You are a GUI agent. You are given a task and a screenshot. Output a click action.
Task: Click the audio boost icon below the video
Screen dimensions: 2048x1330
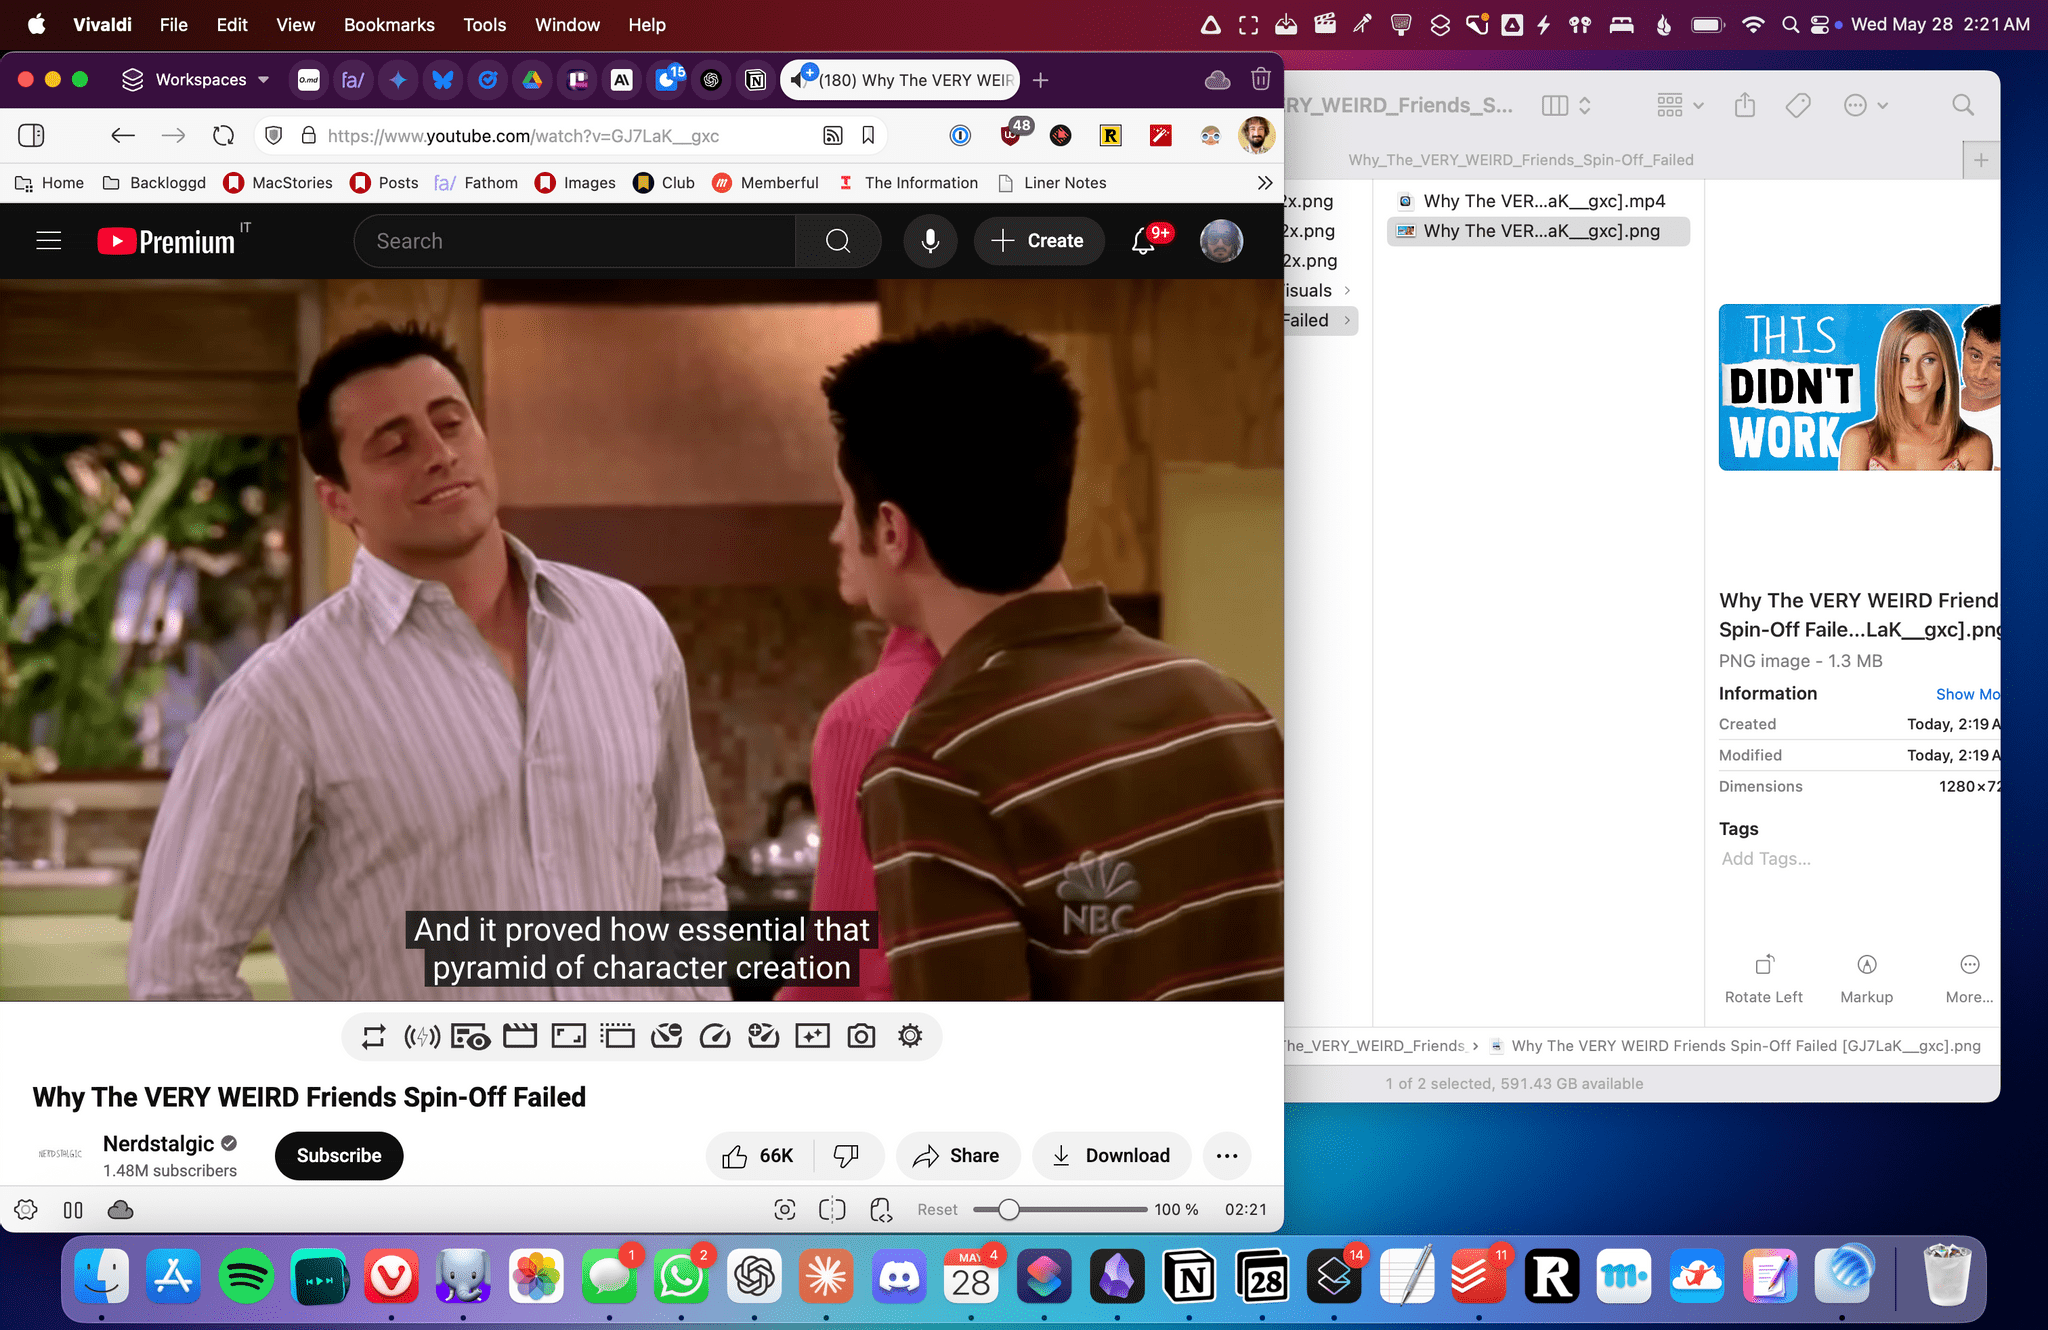tap(422, 1037)
